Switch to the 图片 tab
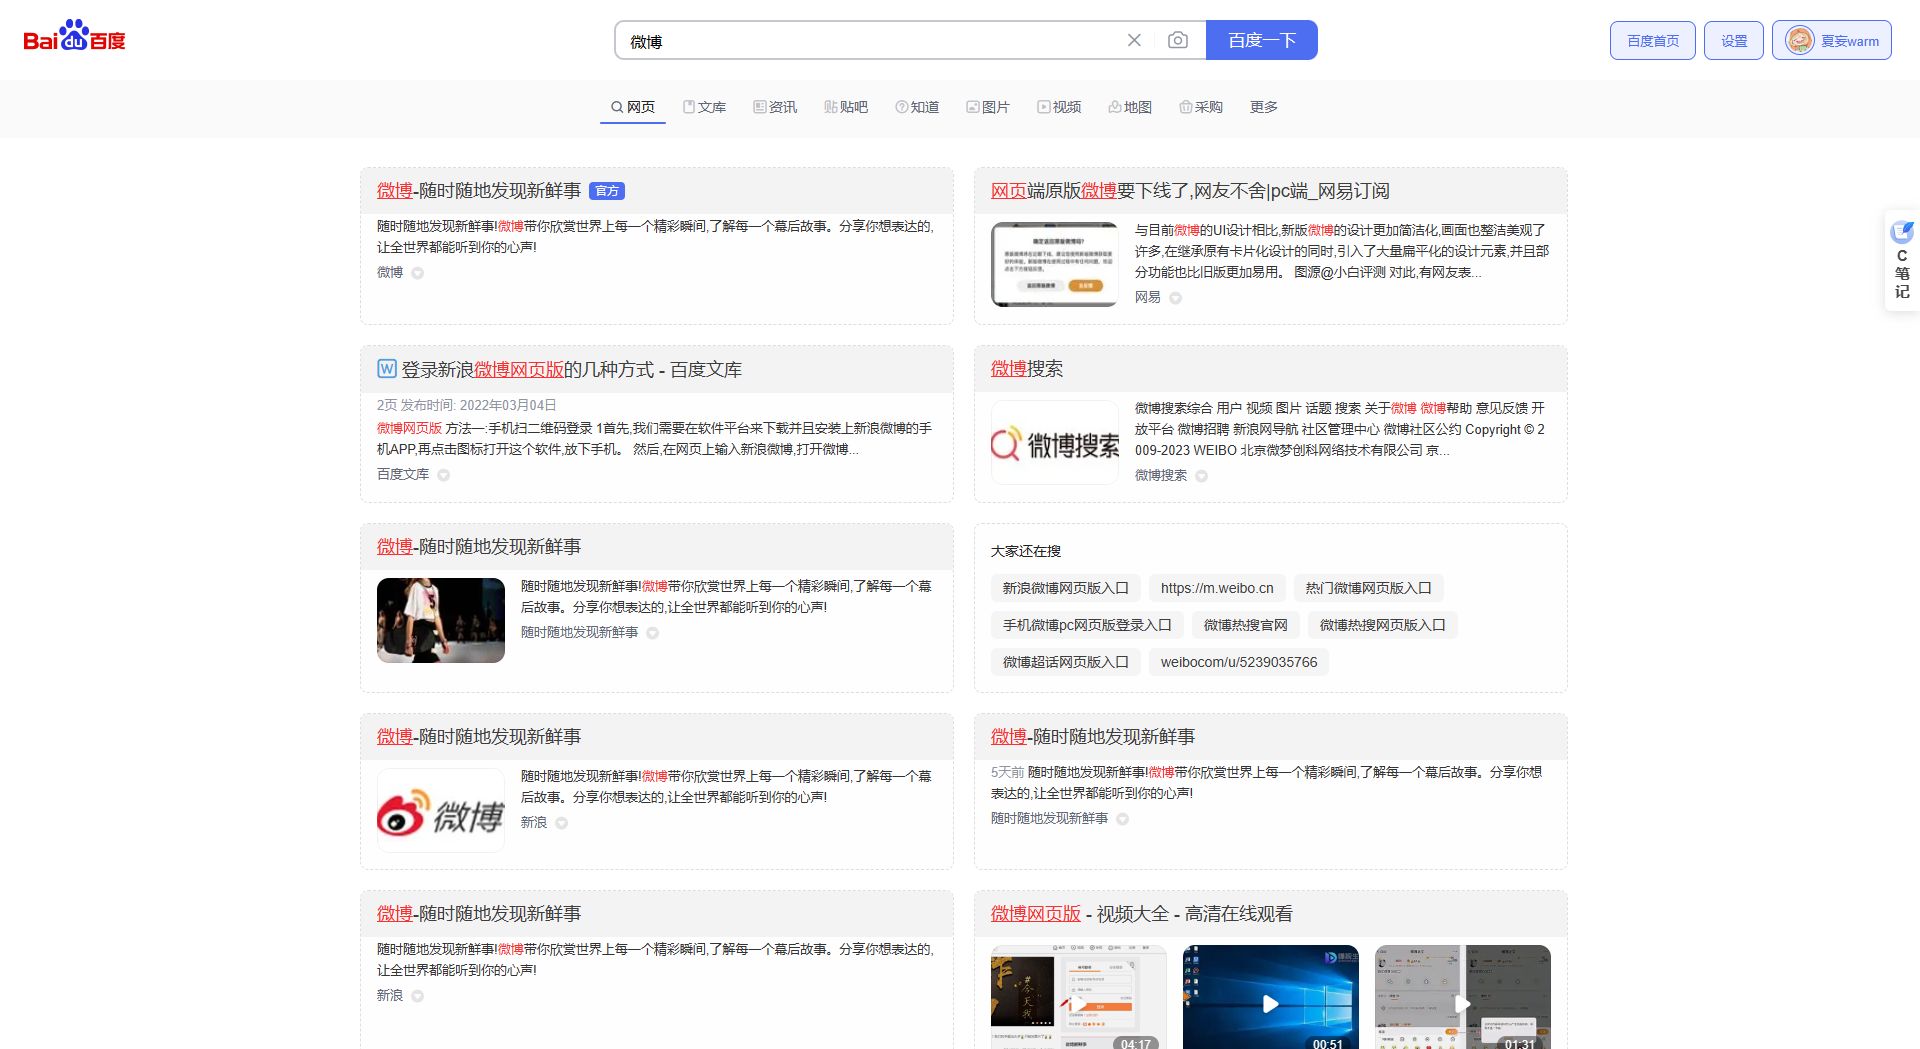 988,107
